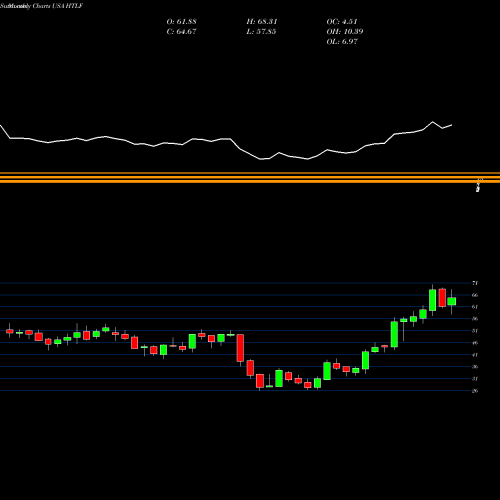
Task: Click the price axis label 61
Action: (x=475, y=307)
